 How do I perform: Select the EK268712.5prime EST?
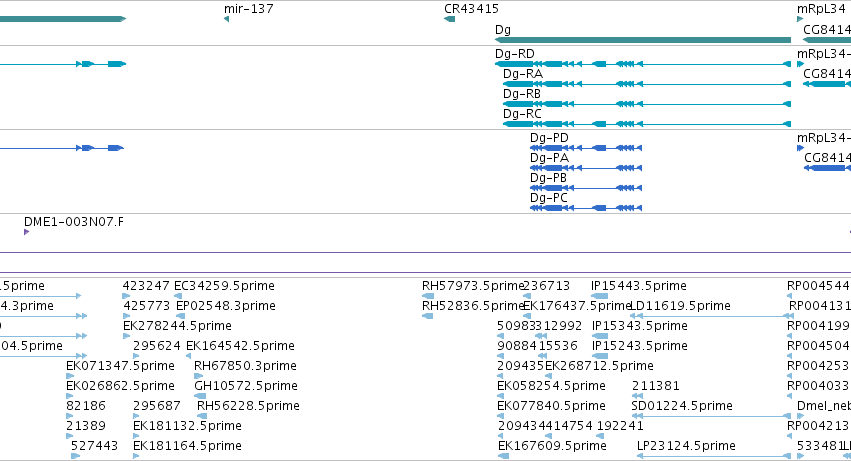(548, 376)
